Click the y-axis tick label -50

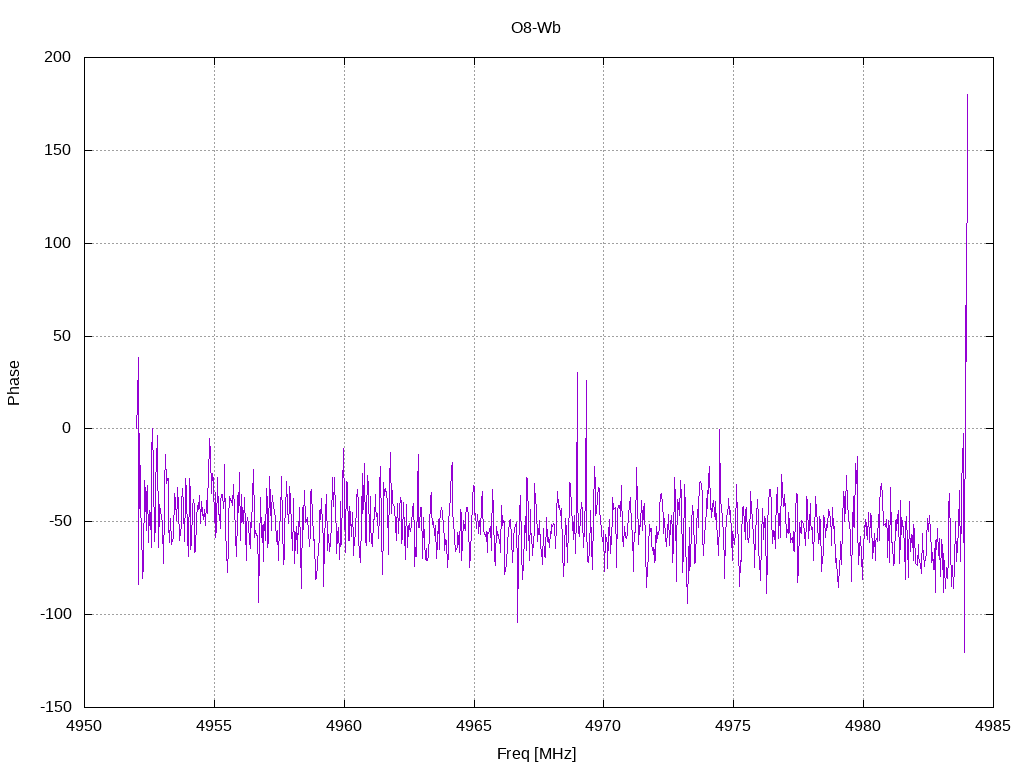pos(60,521)
